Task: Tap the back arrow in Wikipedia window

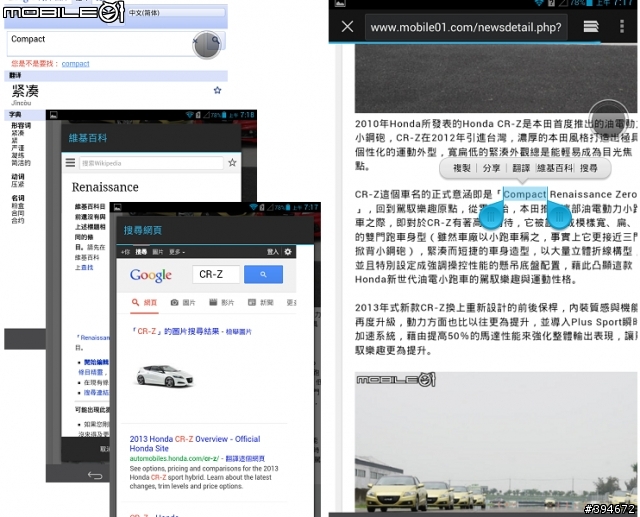Action: point(95,475)
